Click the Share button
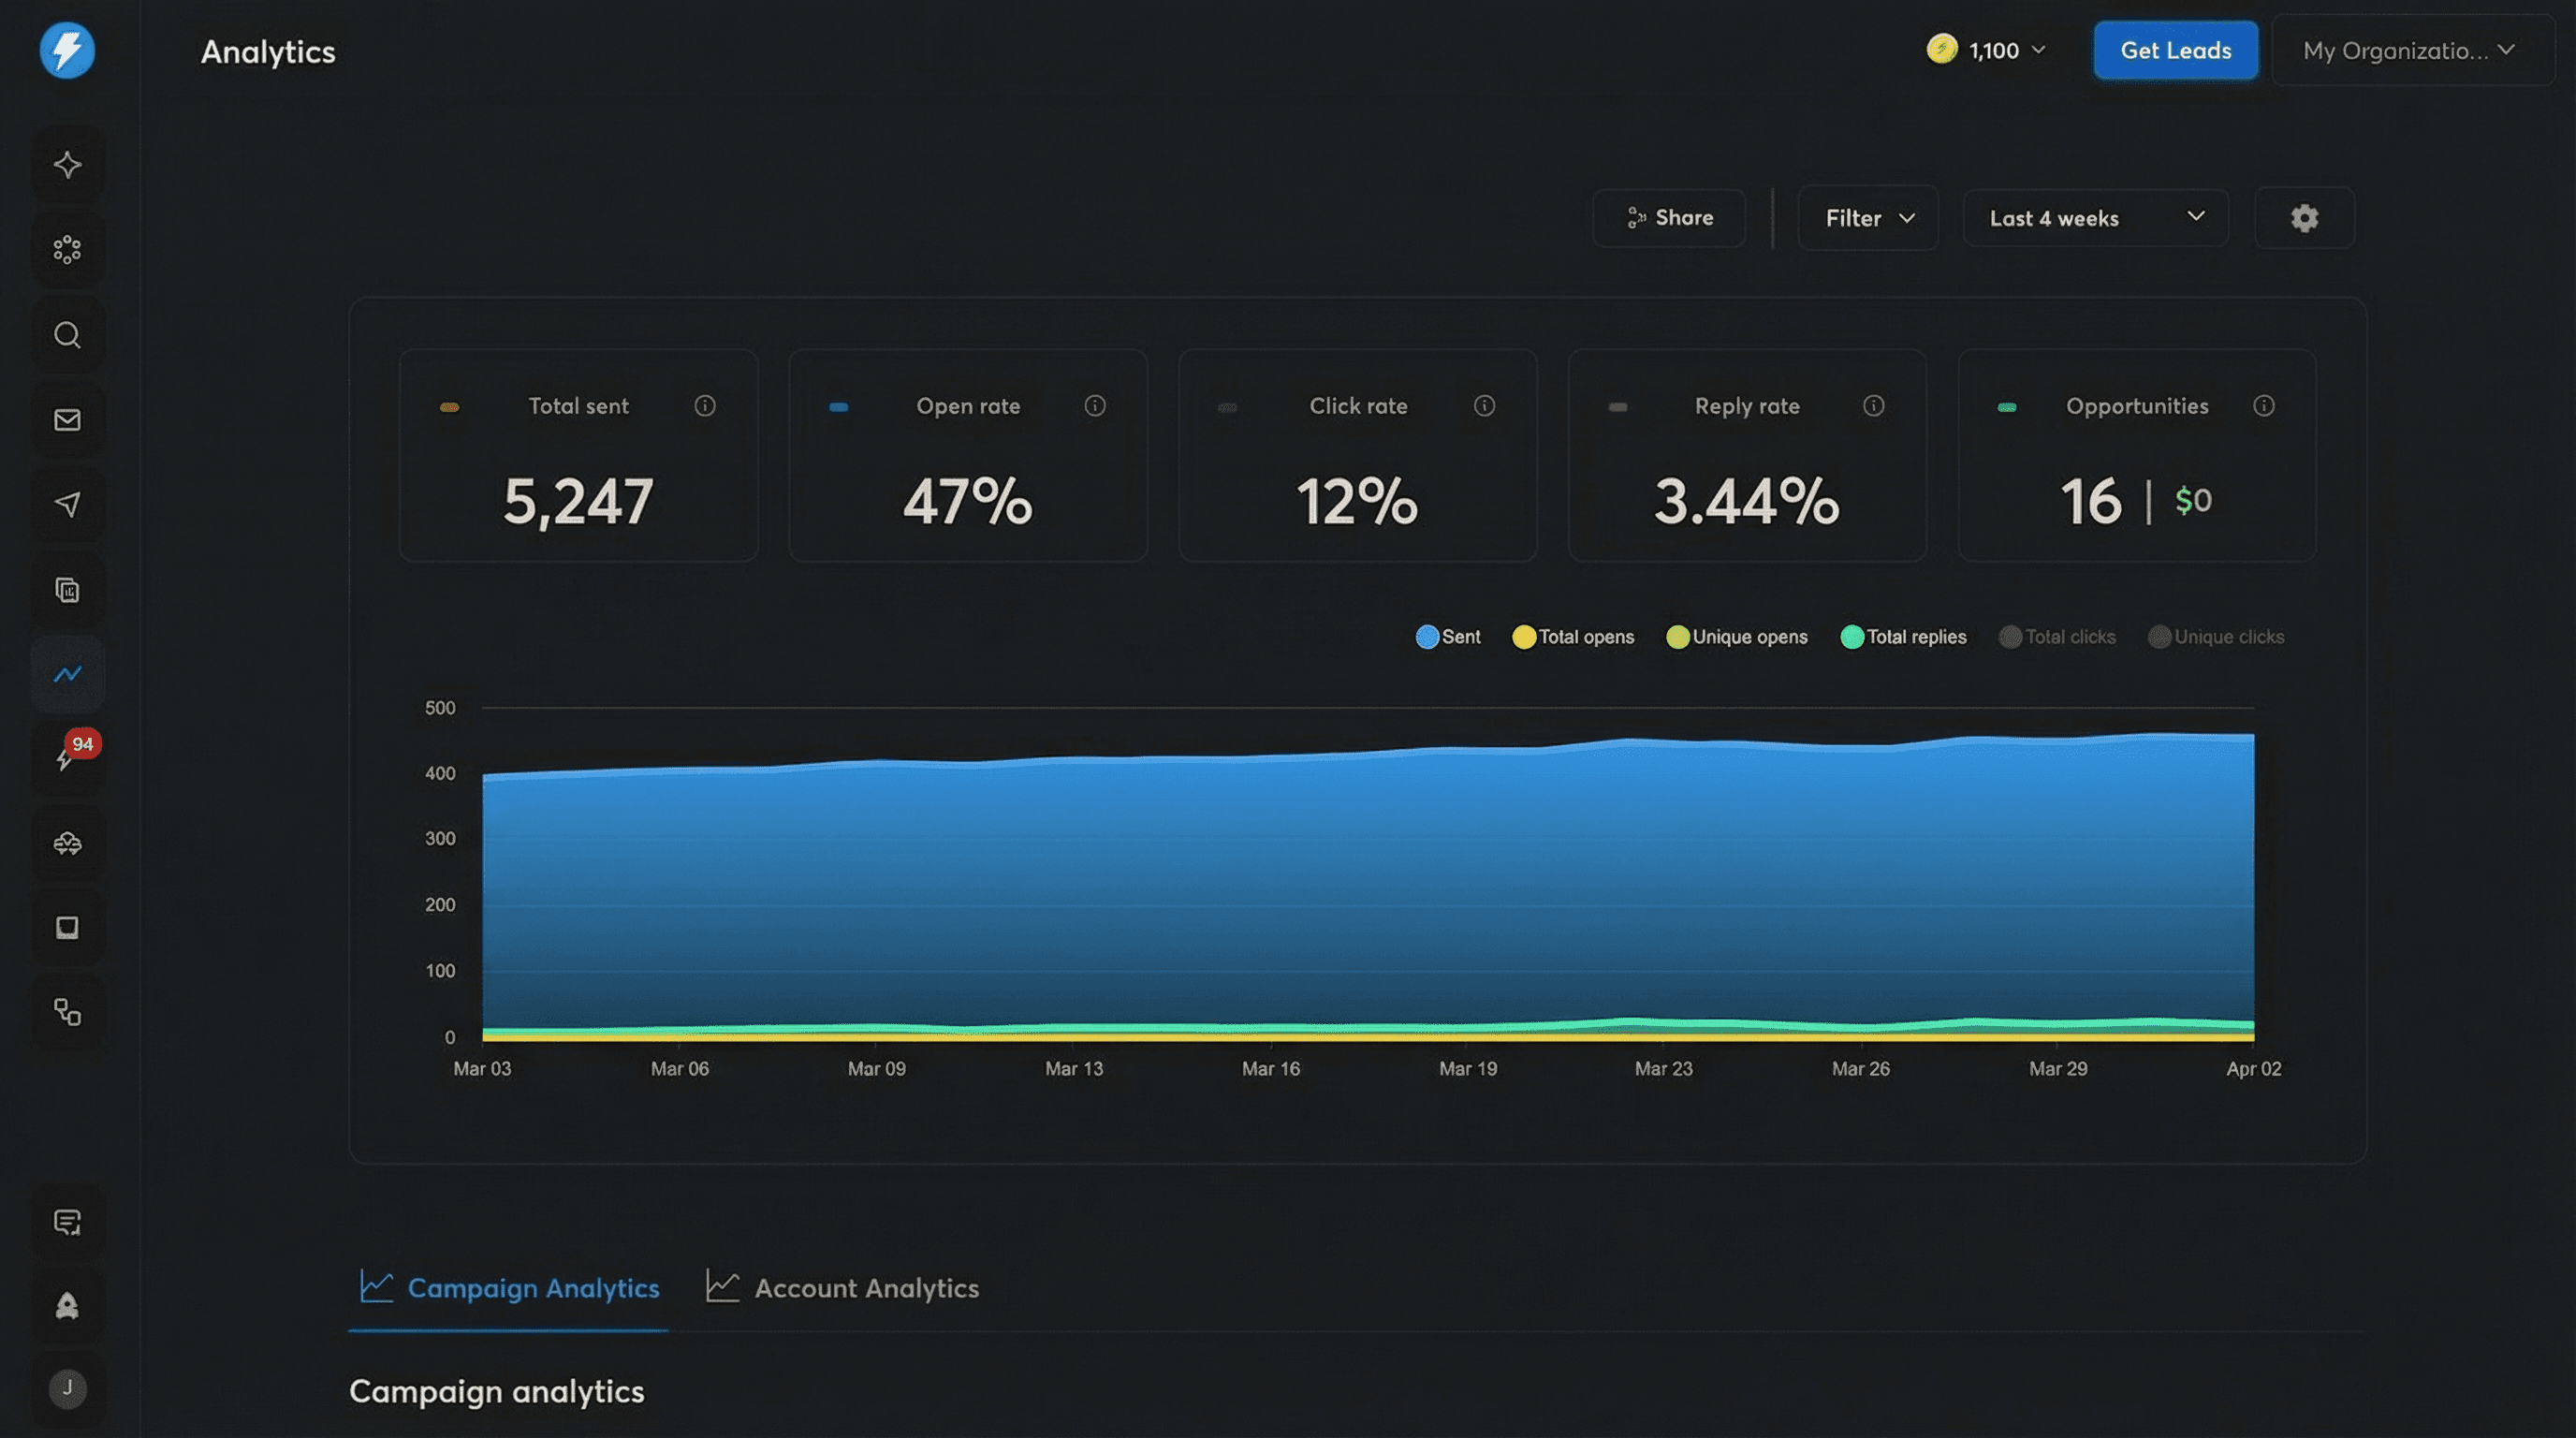Screen dimensions: 2576x1438 coord(1669,218)
